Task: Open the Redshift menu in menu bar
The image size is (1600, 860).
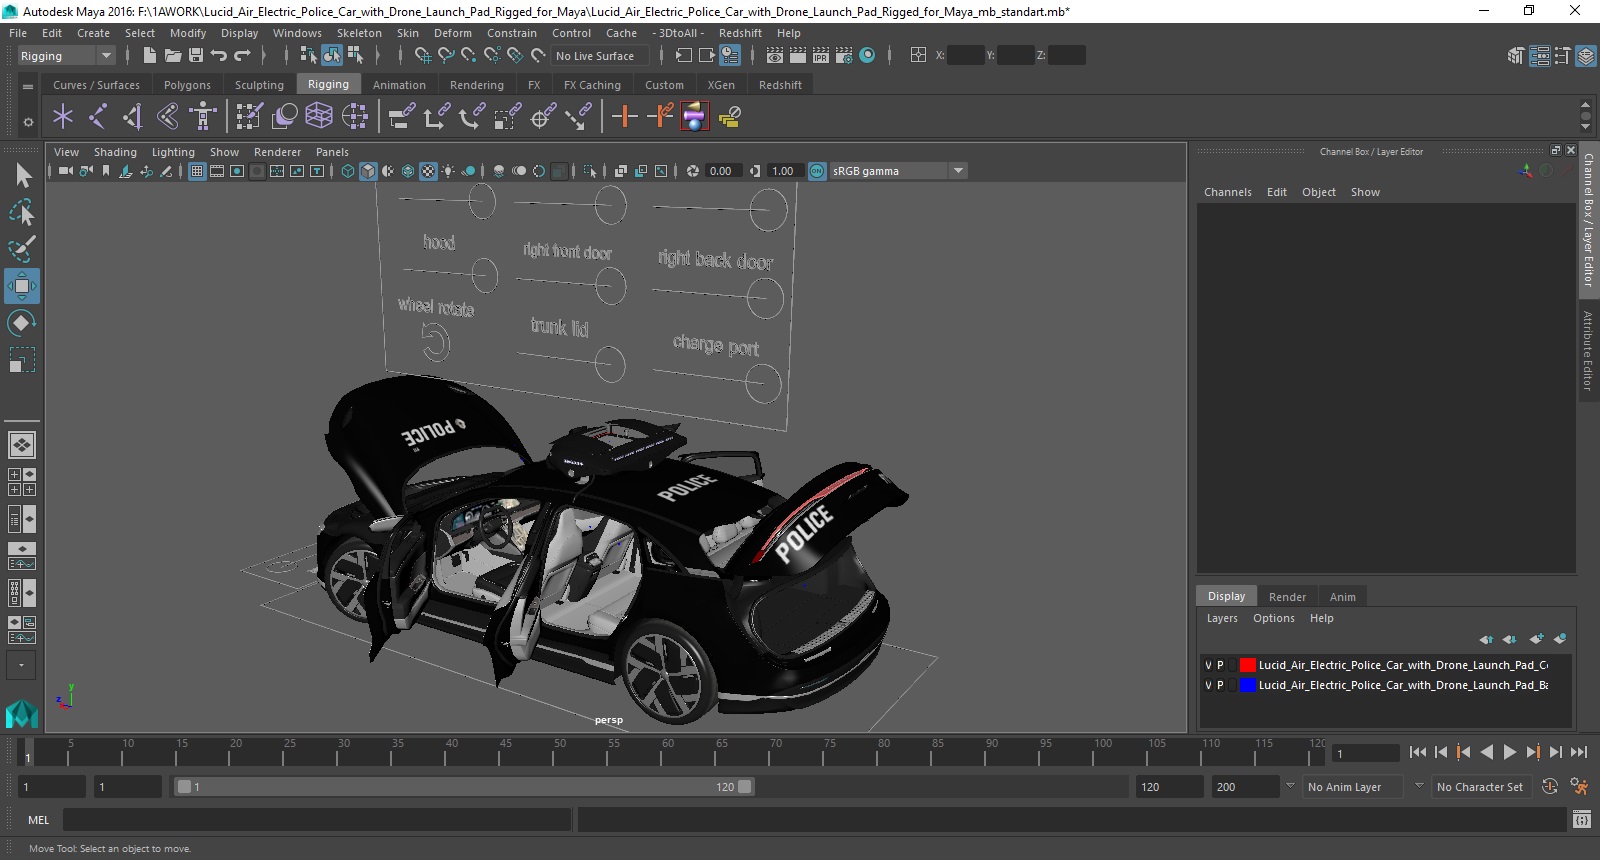Action: coord(740,33)
